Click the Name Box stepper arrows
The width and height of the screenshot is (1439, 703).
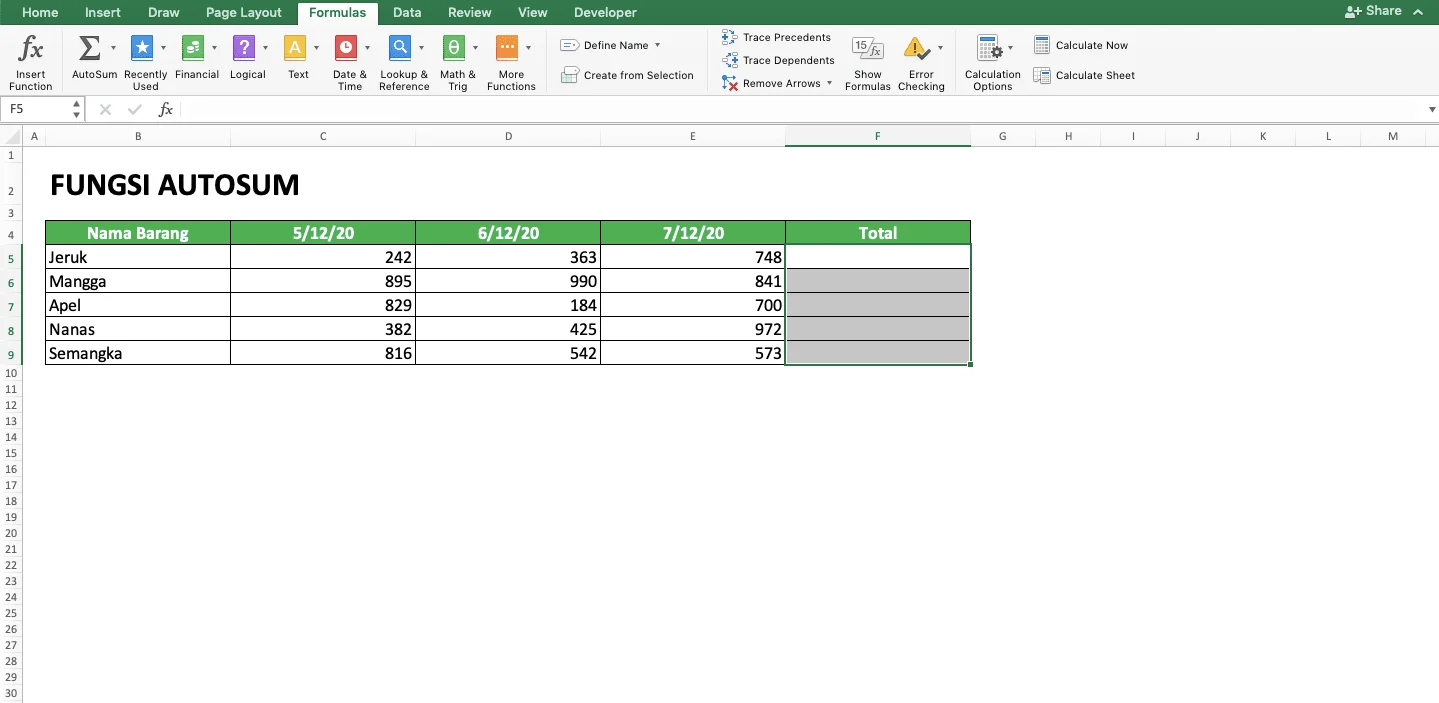(76, 109)
